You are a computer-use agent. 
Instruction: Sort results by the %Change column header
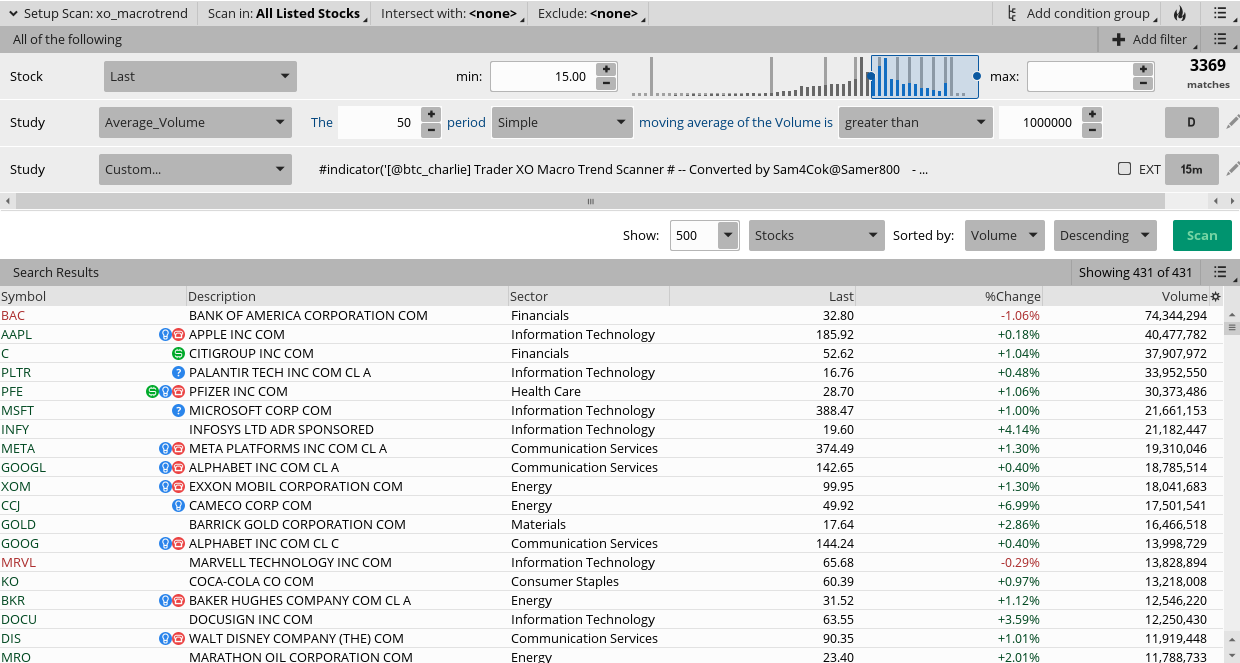coord(949,296)
